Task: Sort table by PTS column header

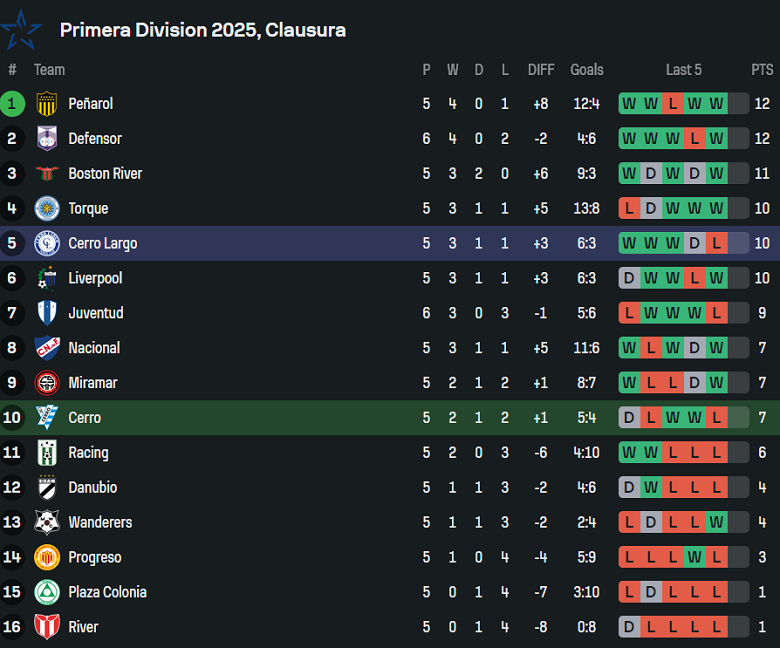Action: [x=762, y=70]
